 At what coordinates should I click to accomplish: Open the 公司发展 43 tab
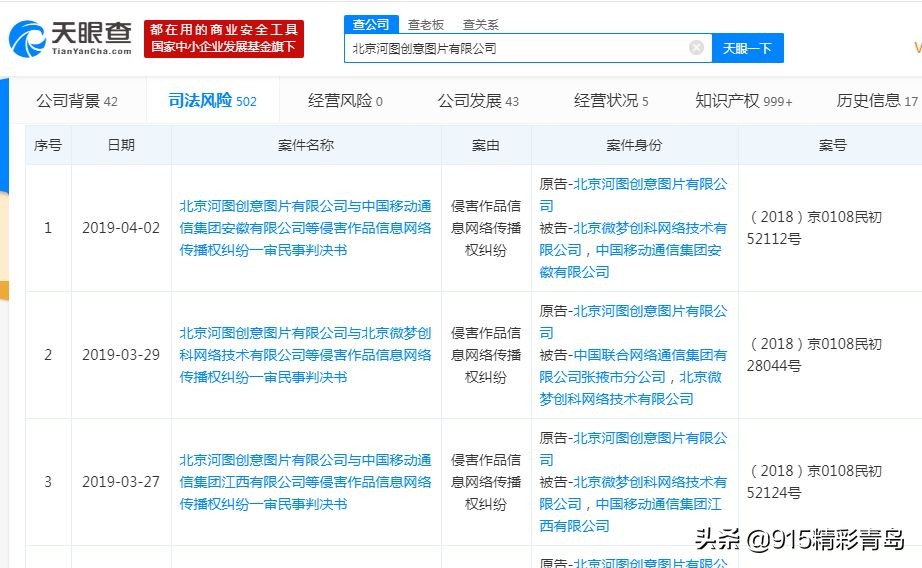point(478,101)
